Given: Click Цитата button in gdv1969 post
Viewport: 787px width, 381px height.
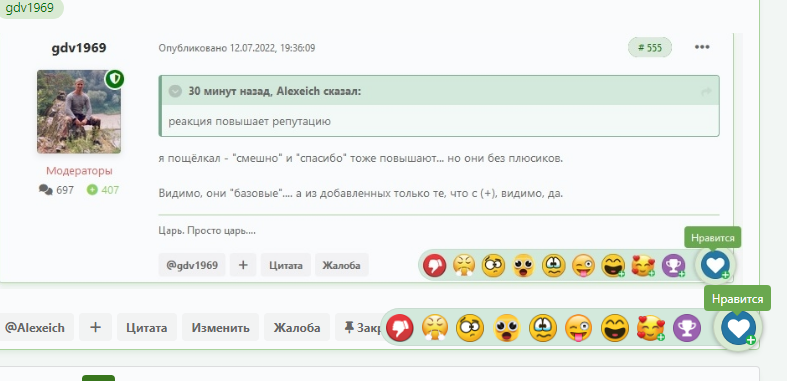Looking at the screenshot, I should point(286,265).
